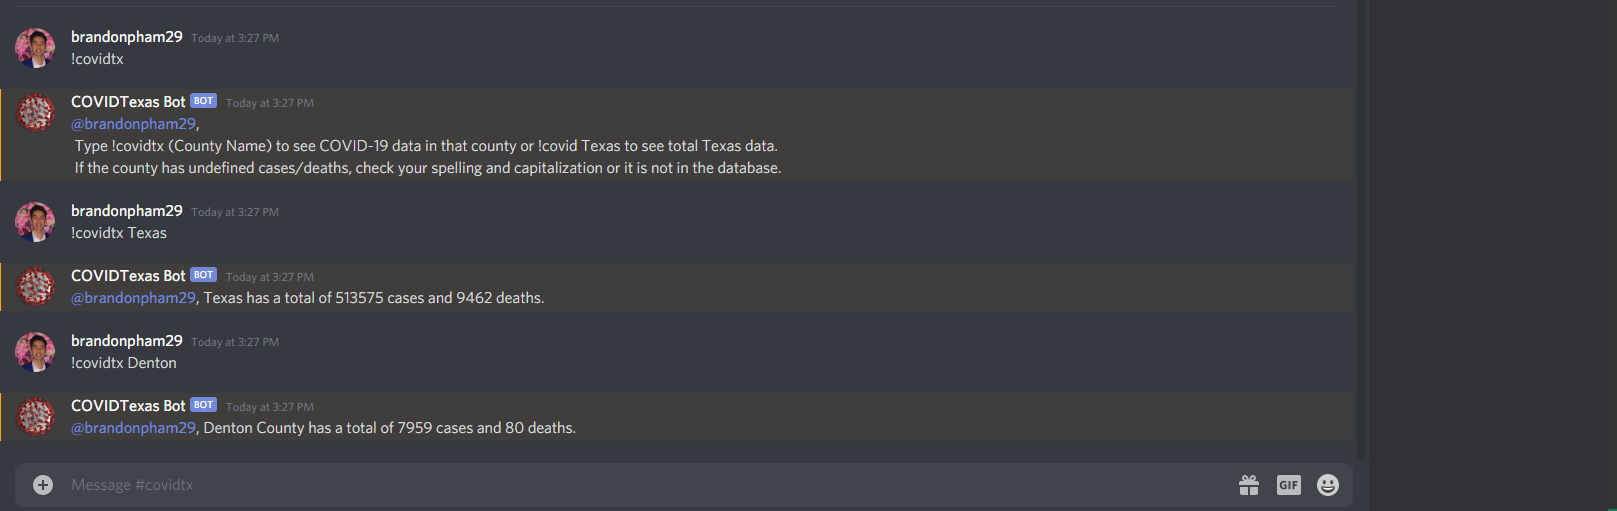Image resolution: width=1617 pixels, height=511 pixels.
Task: Click brandonpham29 username above !covidtx Texas
Action: pos(127,211)
